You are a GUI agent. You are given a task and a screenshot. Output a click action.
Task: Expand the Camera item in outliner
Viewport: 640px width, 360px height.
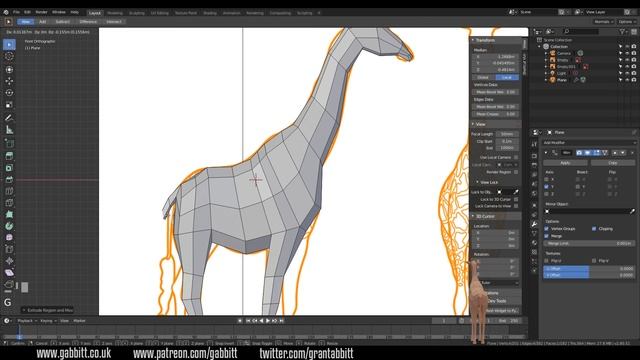click(546, 53)
